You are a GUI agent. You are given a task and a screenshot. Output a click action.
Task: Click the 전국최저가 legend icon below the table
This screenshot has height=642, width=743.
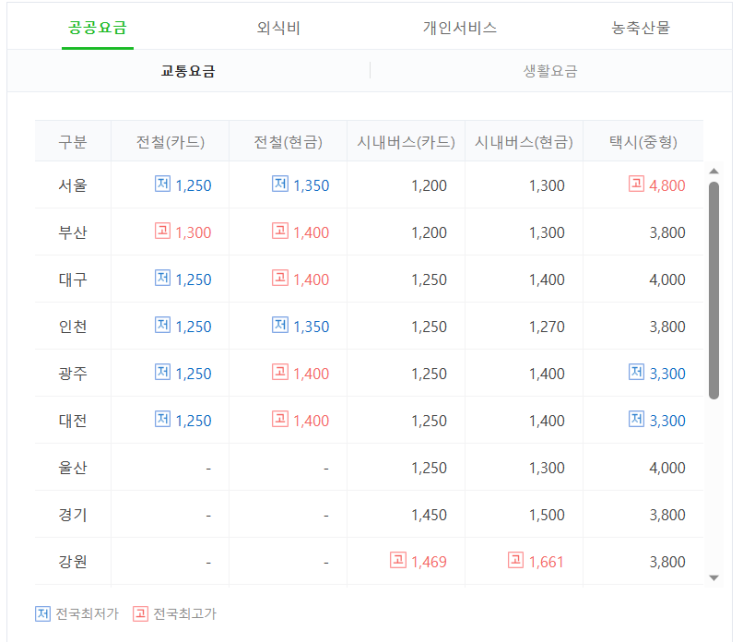pyautogui.click(x=43, y=613)
